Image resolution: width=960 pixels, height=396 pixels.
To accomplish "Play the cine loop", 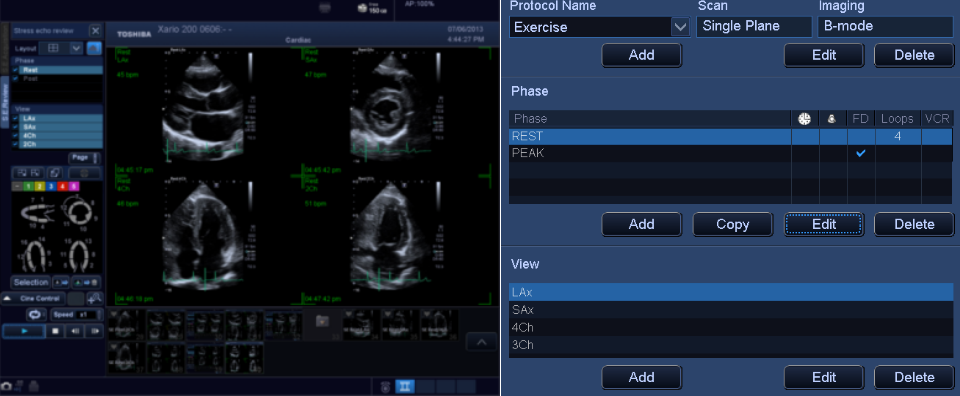I will point(24,331).
